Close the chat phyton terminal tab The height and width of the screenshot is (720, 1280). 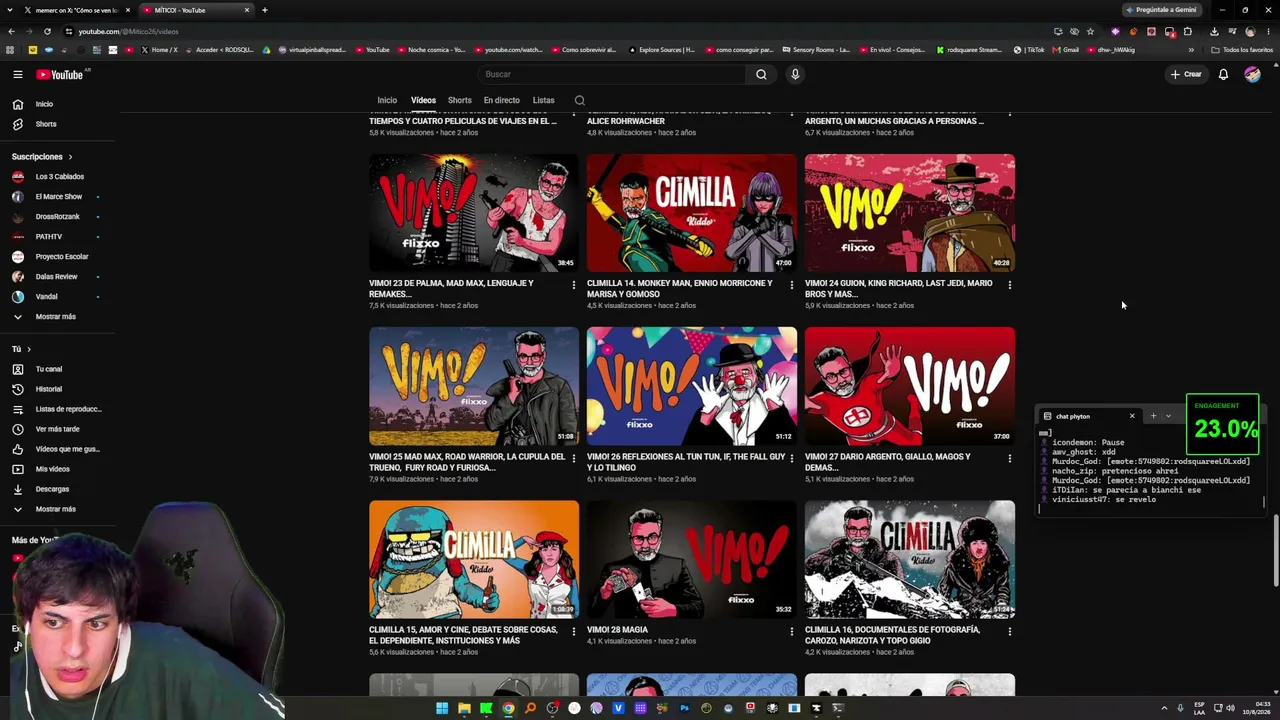tap(1132, 416)
